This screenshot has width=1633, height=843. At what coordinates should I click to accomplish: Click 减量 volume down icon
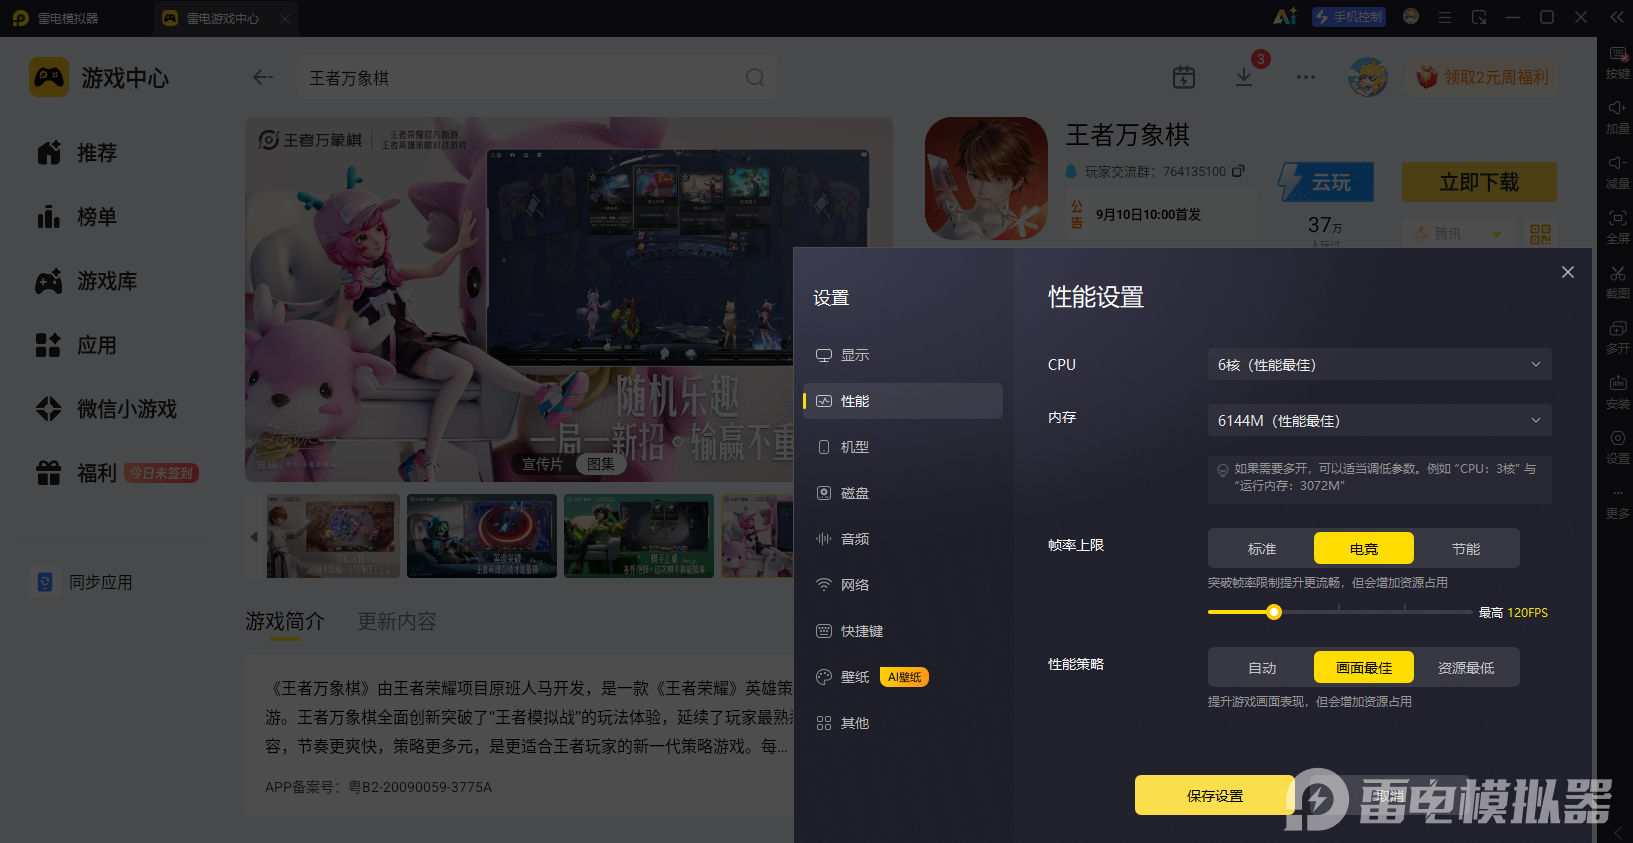coord(1617,172)
